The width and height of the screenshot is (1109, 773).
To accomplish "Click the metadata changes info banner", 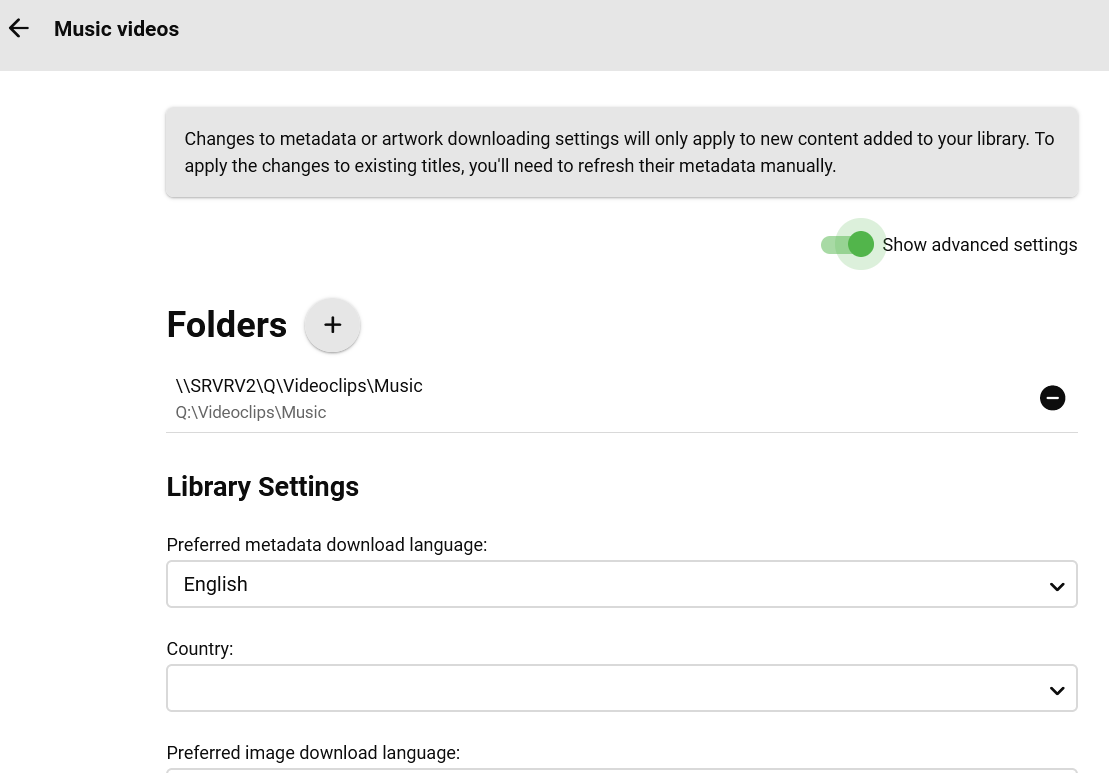I will click(621, 152).
